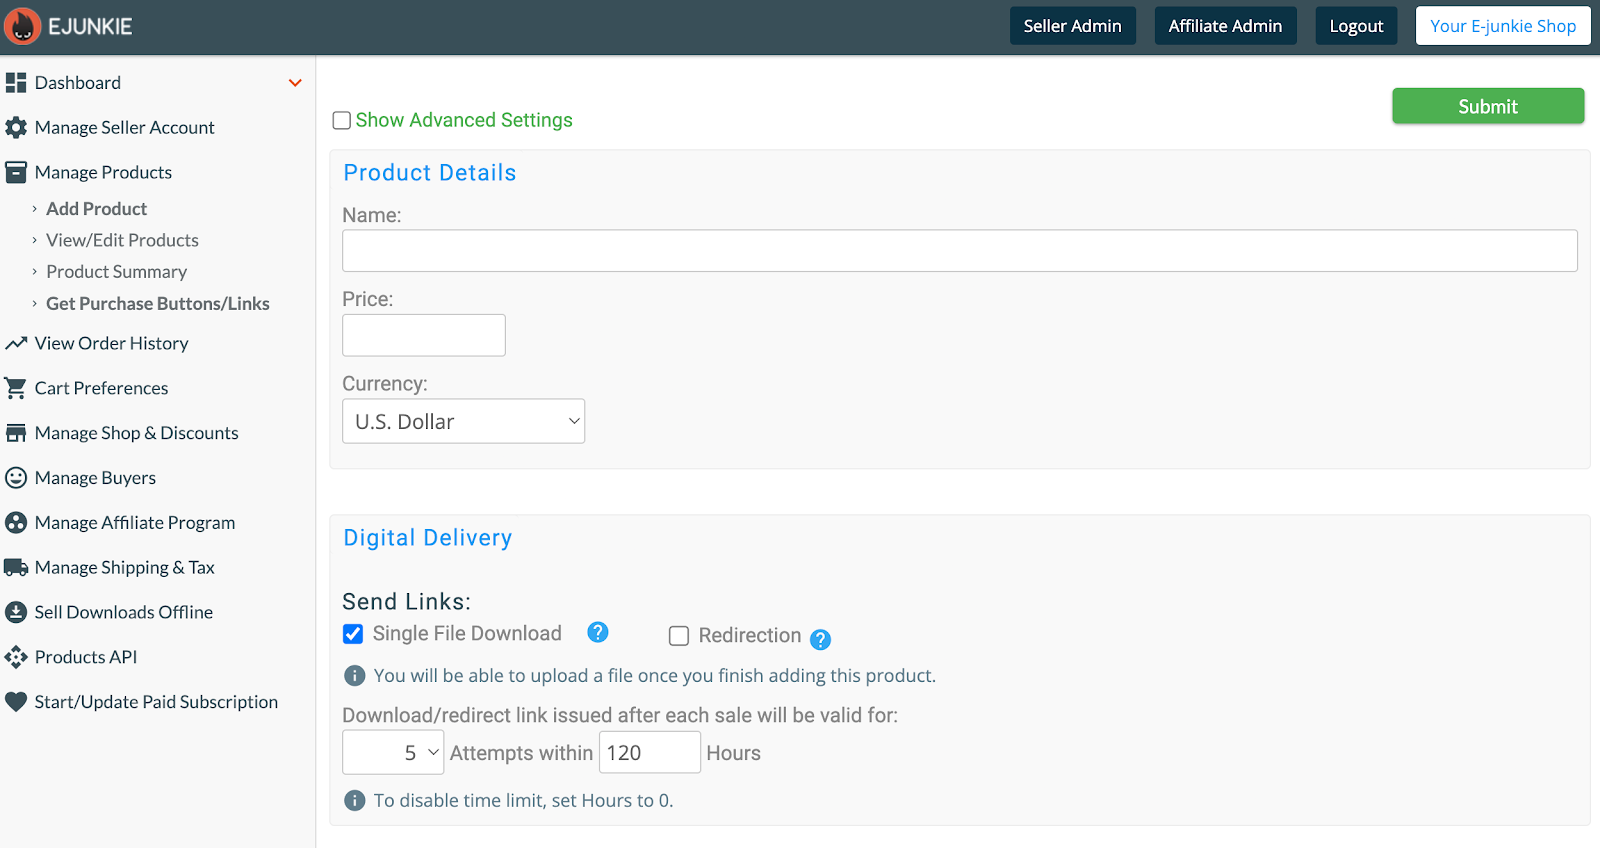Go to Products API page

coord(86,657)
